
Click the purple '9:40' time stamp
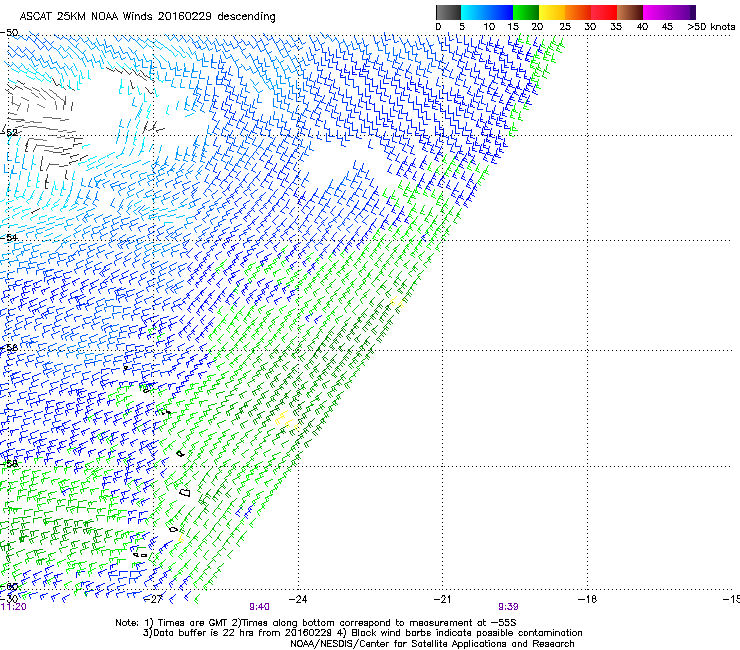pos(260,607)
